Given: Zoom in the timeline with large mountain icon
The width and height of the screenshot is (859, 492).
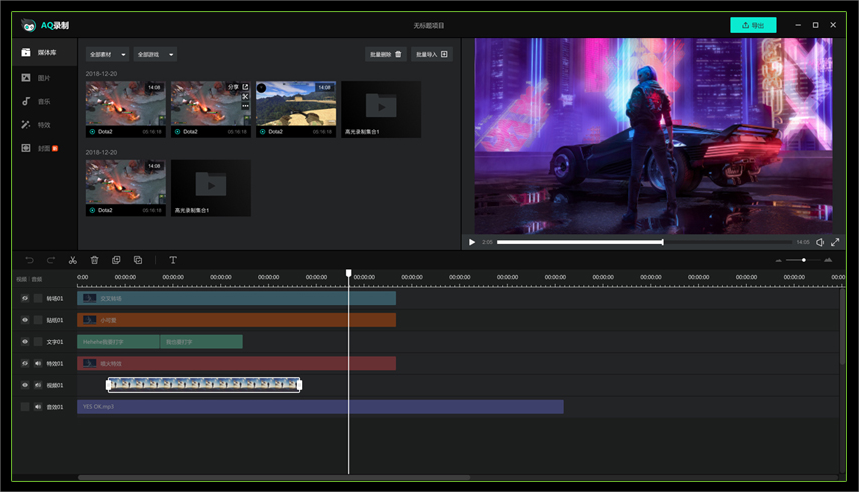Looking at the screenshot, I should 828,260.
